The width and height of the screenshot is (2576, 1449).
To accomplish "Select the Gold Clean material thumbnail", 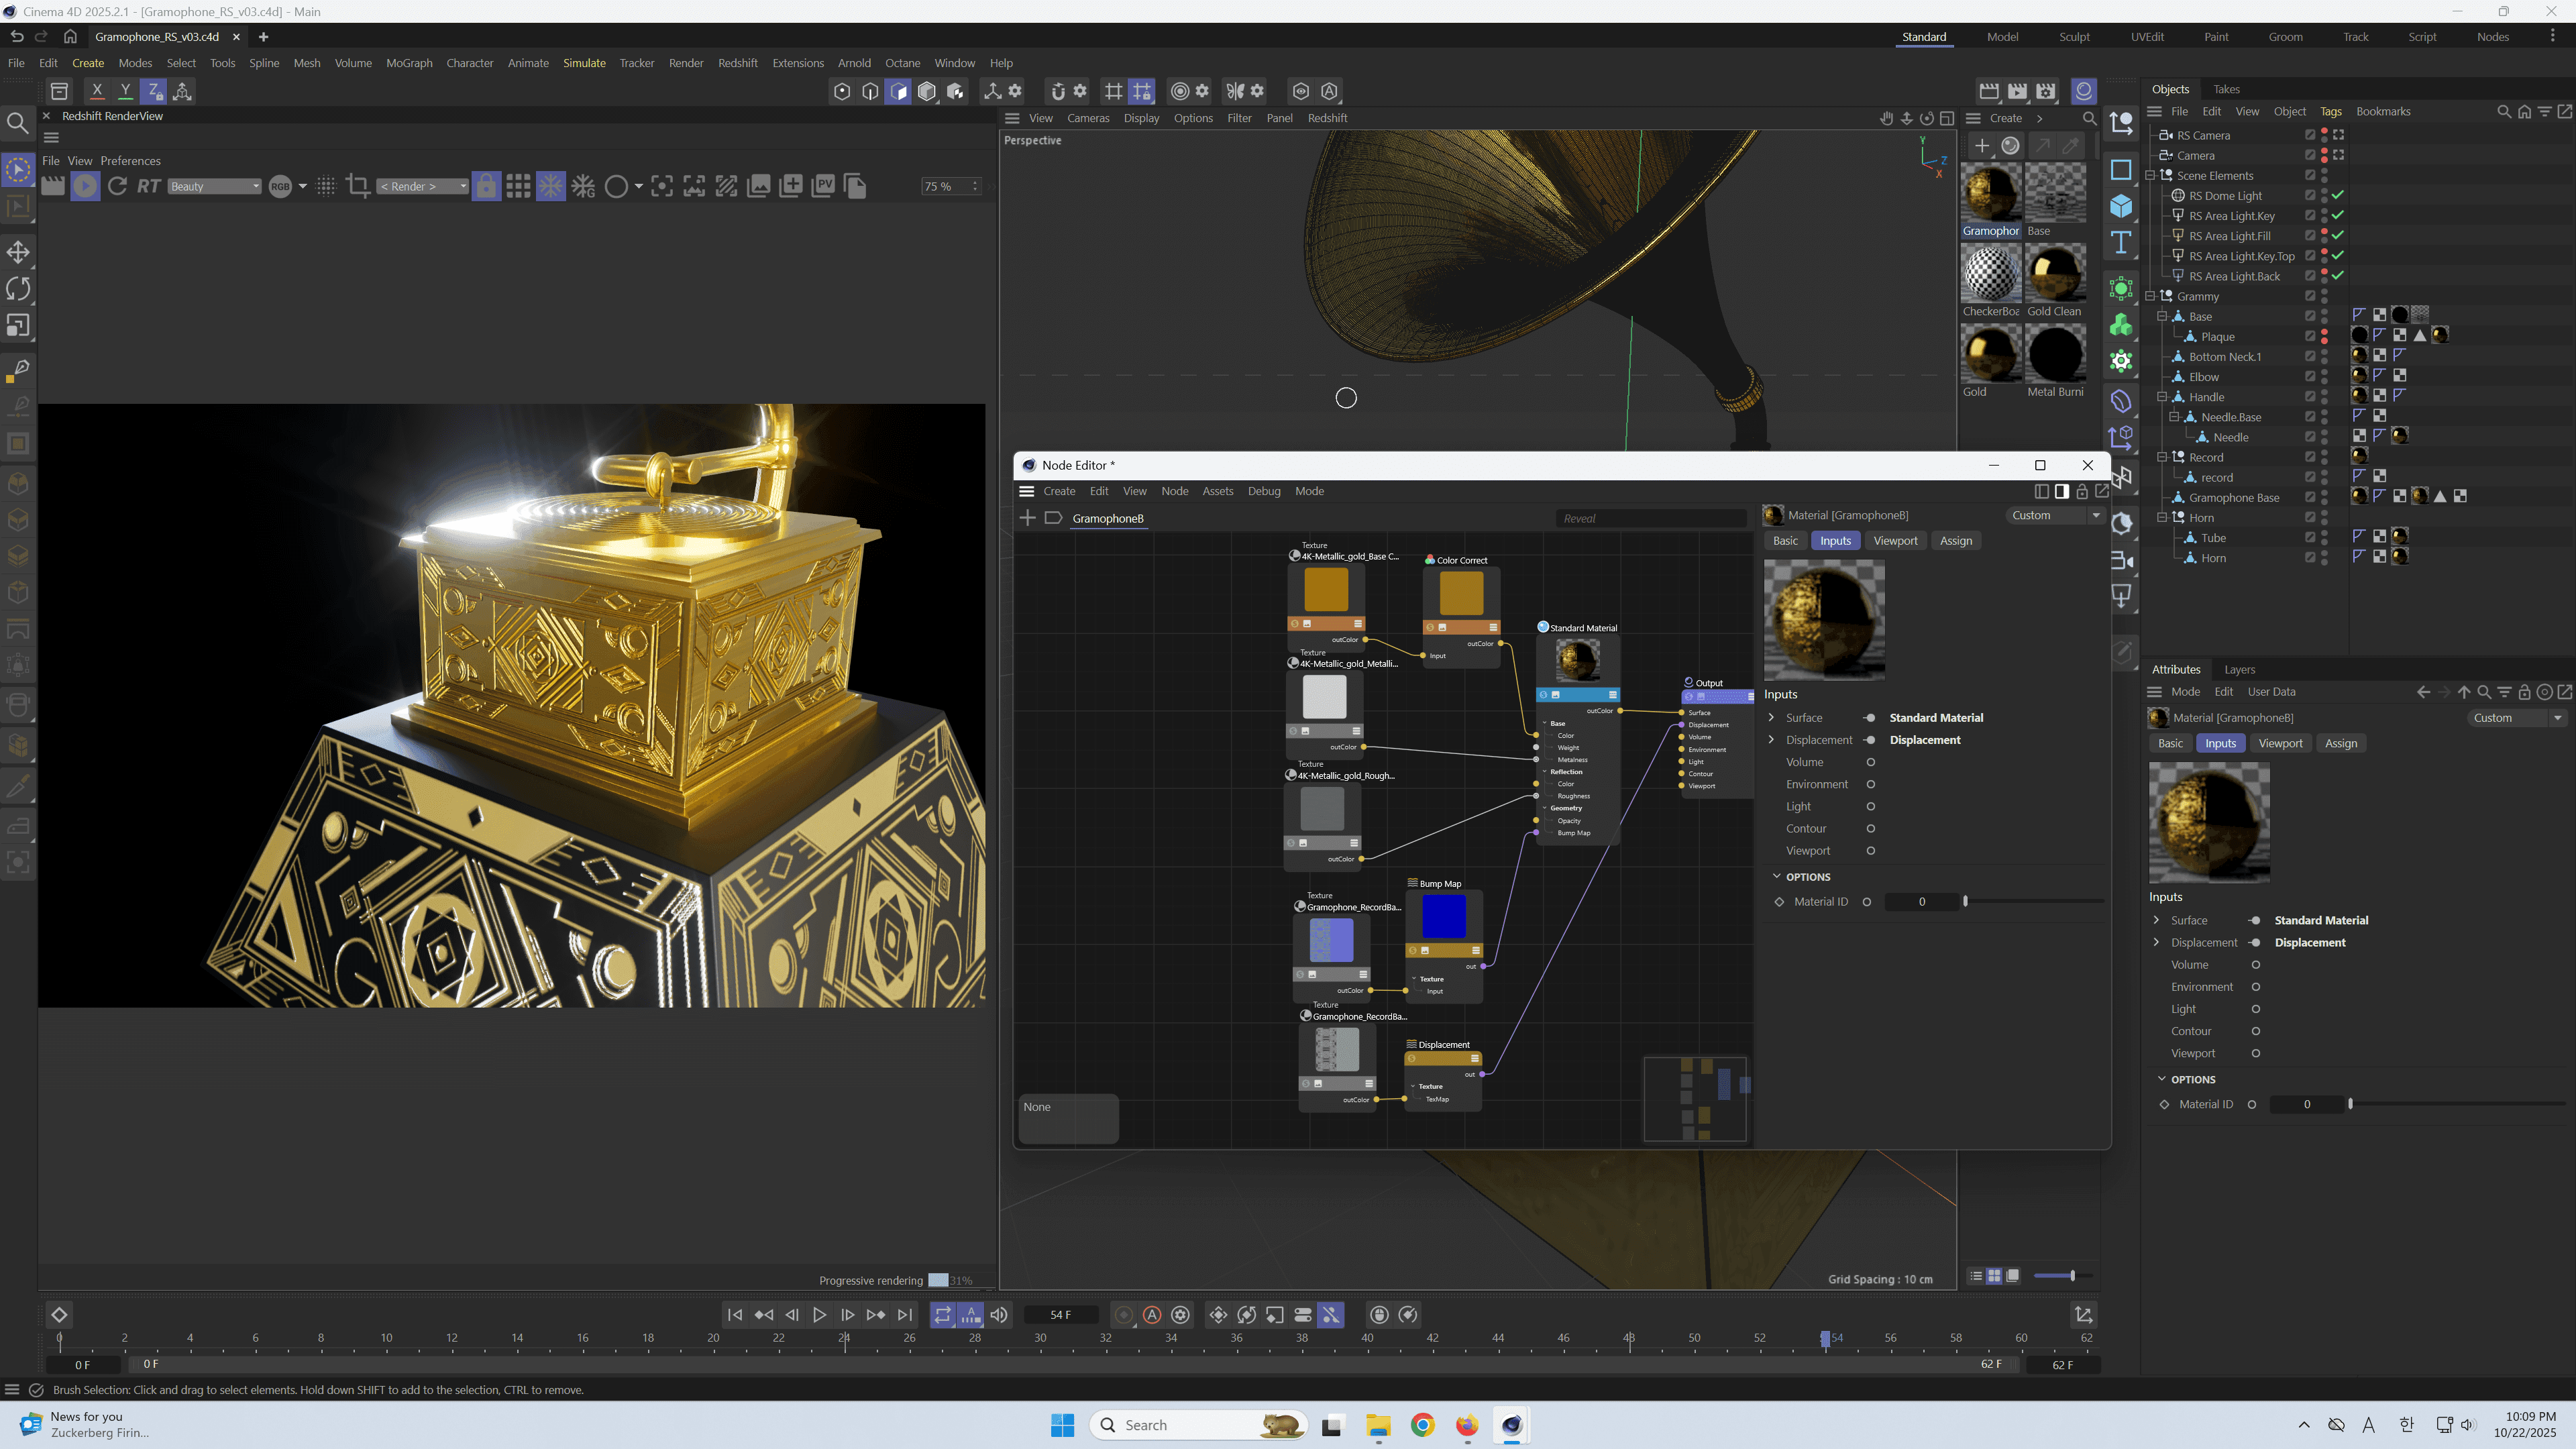I will (2055, 274).
